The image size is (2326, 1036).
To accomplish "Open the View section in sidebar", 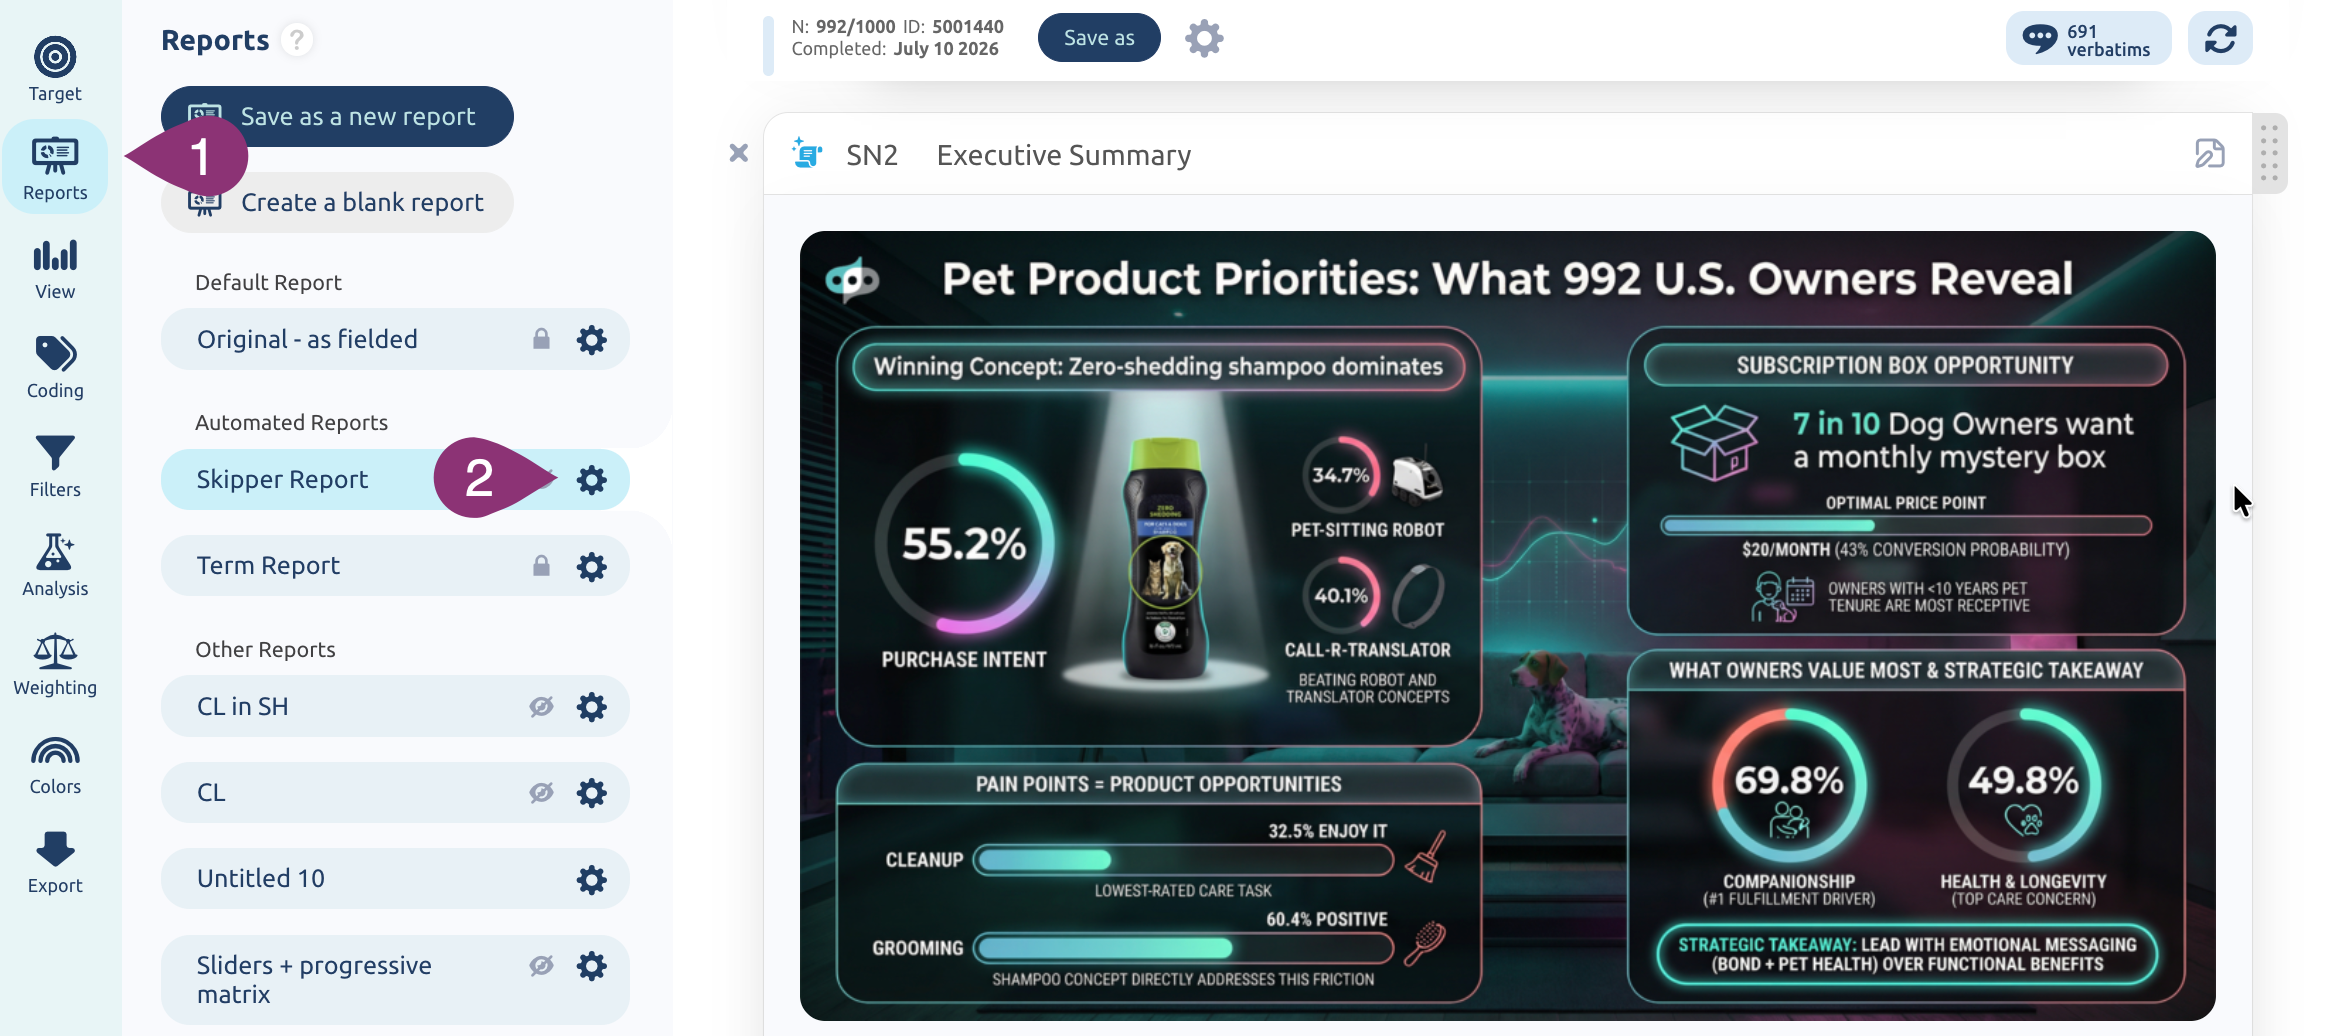I will 55,269.
